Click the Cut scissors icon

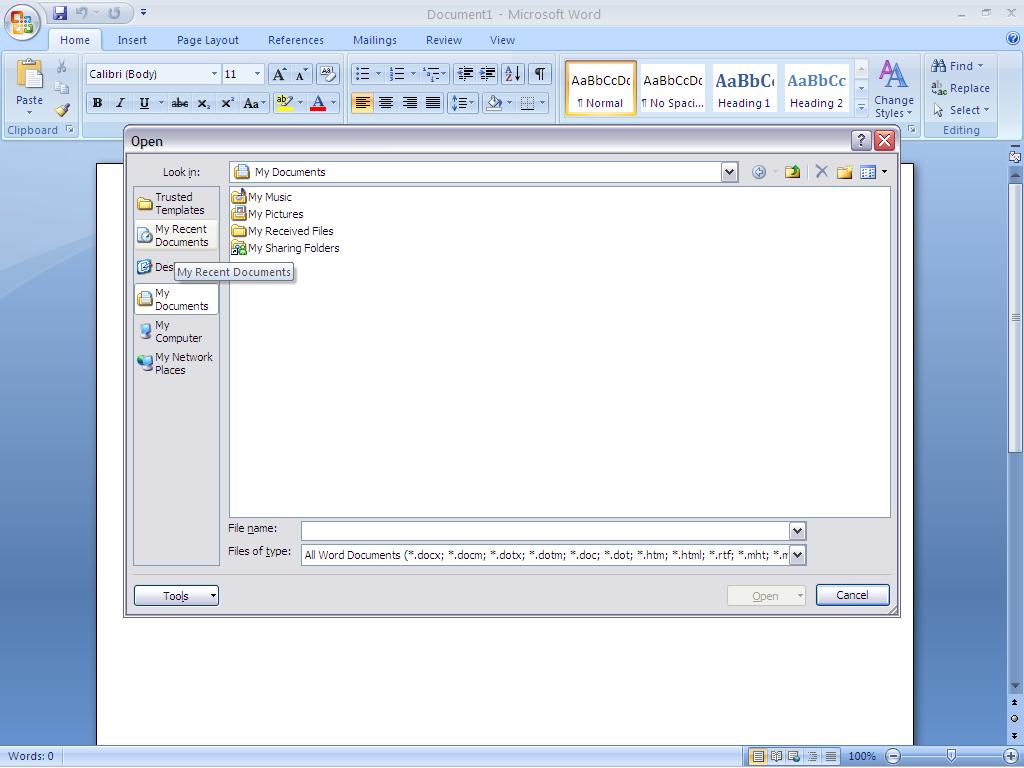(61, 66)
